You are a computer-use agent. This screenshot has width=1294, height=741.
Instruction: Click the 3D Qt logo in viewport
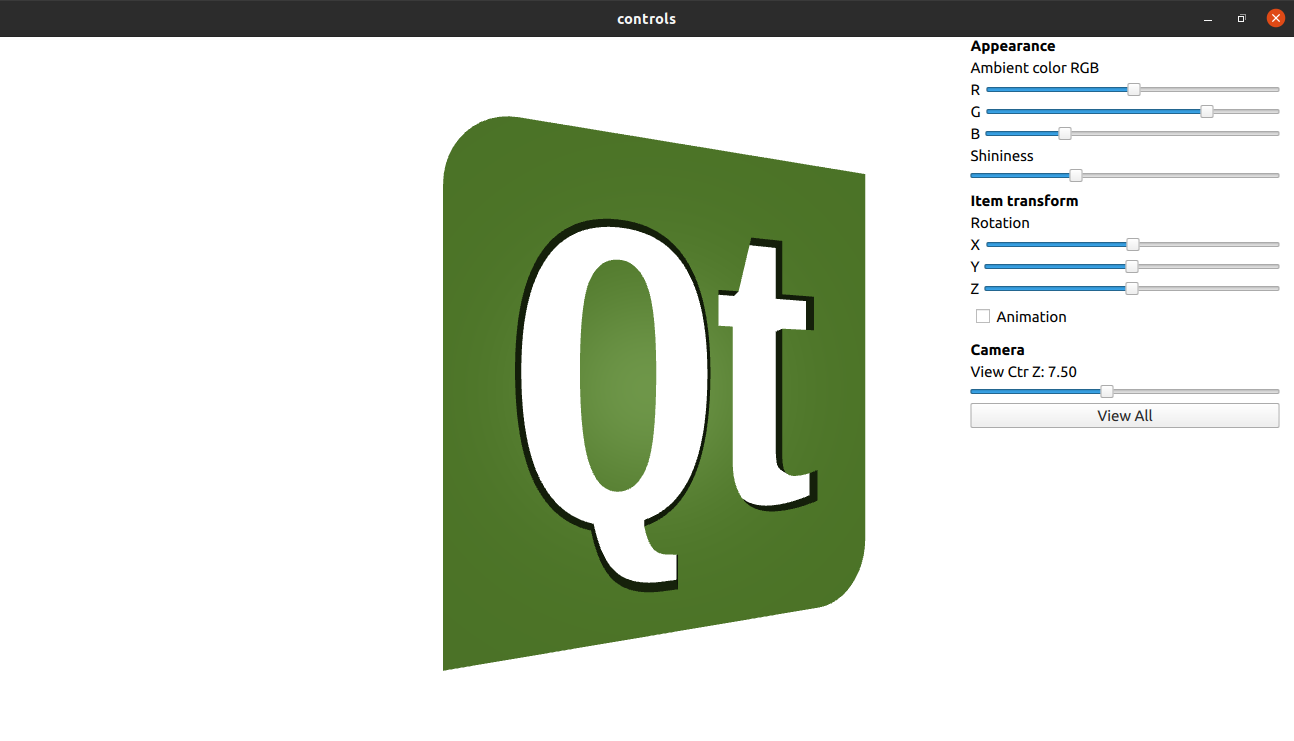pyautogui.click(x=654, y=393)
